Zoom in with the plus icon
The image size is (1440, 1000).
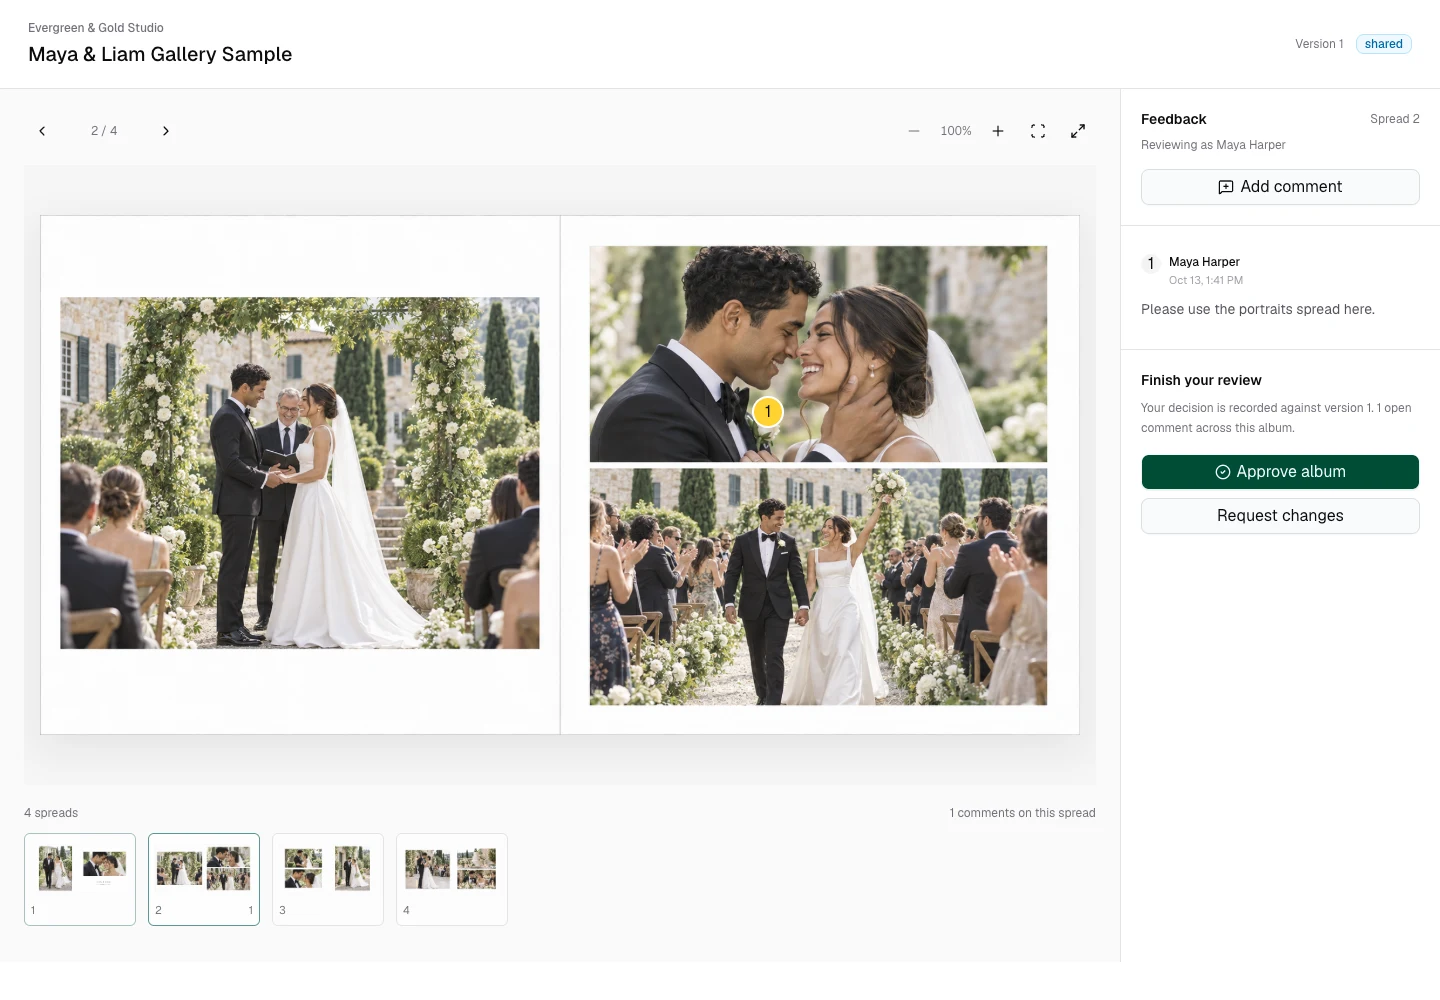[x=998, y=131]
